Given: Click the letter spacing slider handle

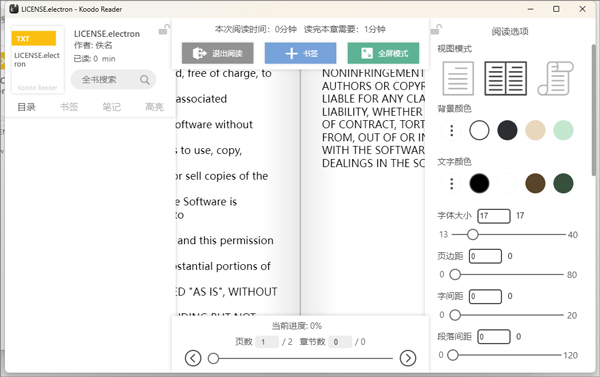Looking at the screenshot, I should pos(455,315).
